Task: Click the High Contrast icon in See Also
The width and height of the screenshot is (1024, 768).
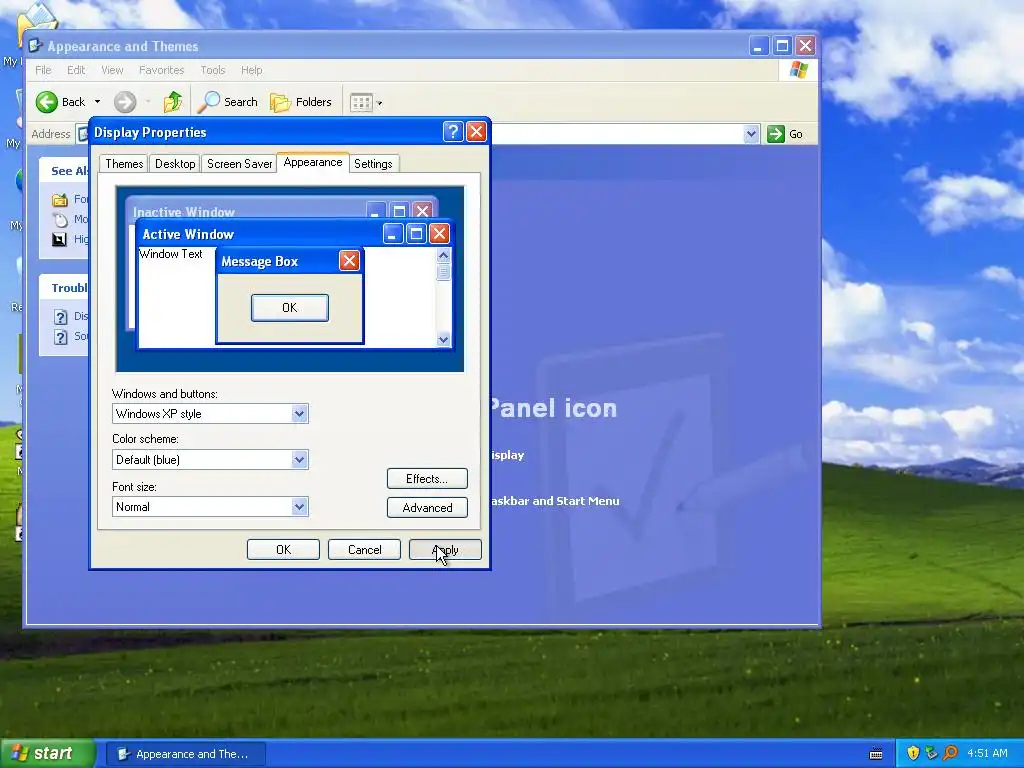Action: point(59,240)
